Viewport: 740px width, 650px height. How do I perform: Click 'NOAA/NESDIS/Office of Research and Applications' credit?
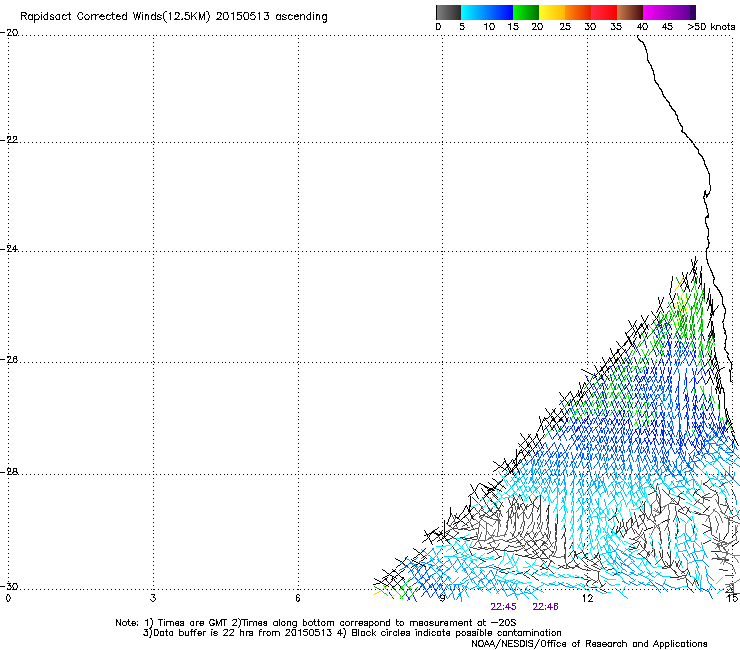coord(589,644)
